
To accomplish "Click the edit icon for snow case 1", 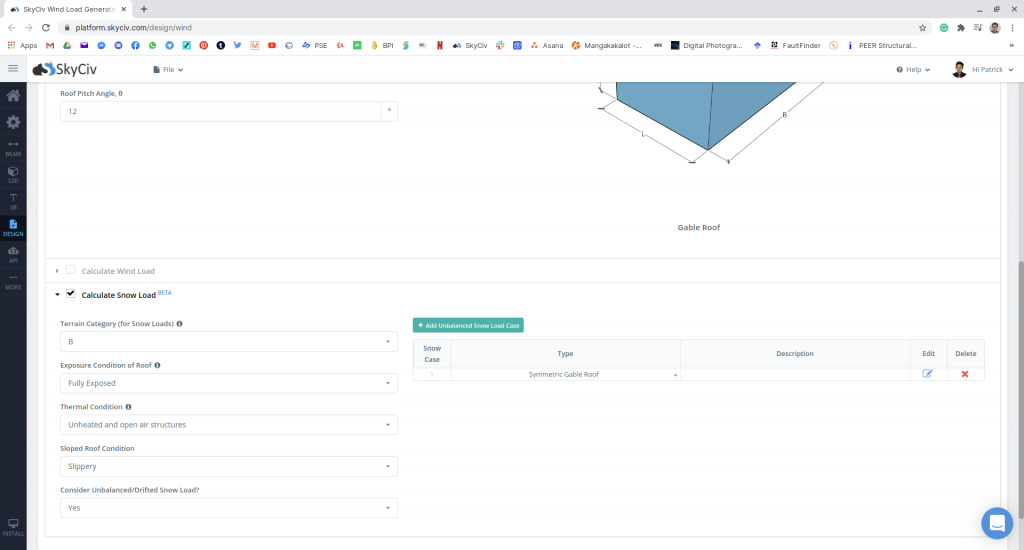I will tap(927, 374).
